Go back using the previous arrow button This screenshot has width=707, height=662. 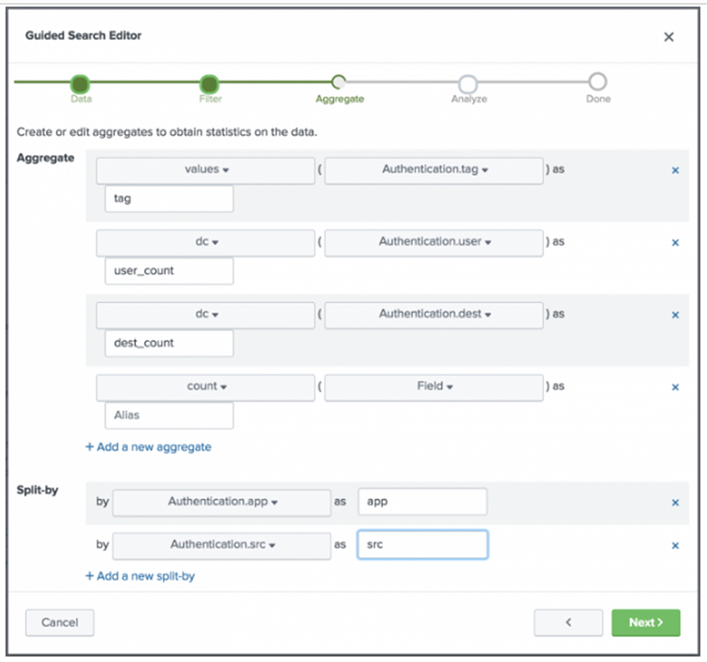[568, 622]
